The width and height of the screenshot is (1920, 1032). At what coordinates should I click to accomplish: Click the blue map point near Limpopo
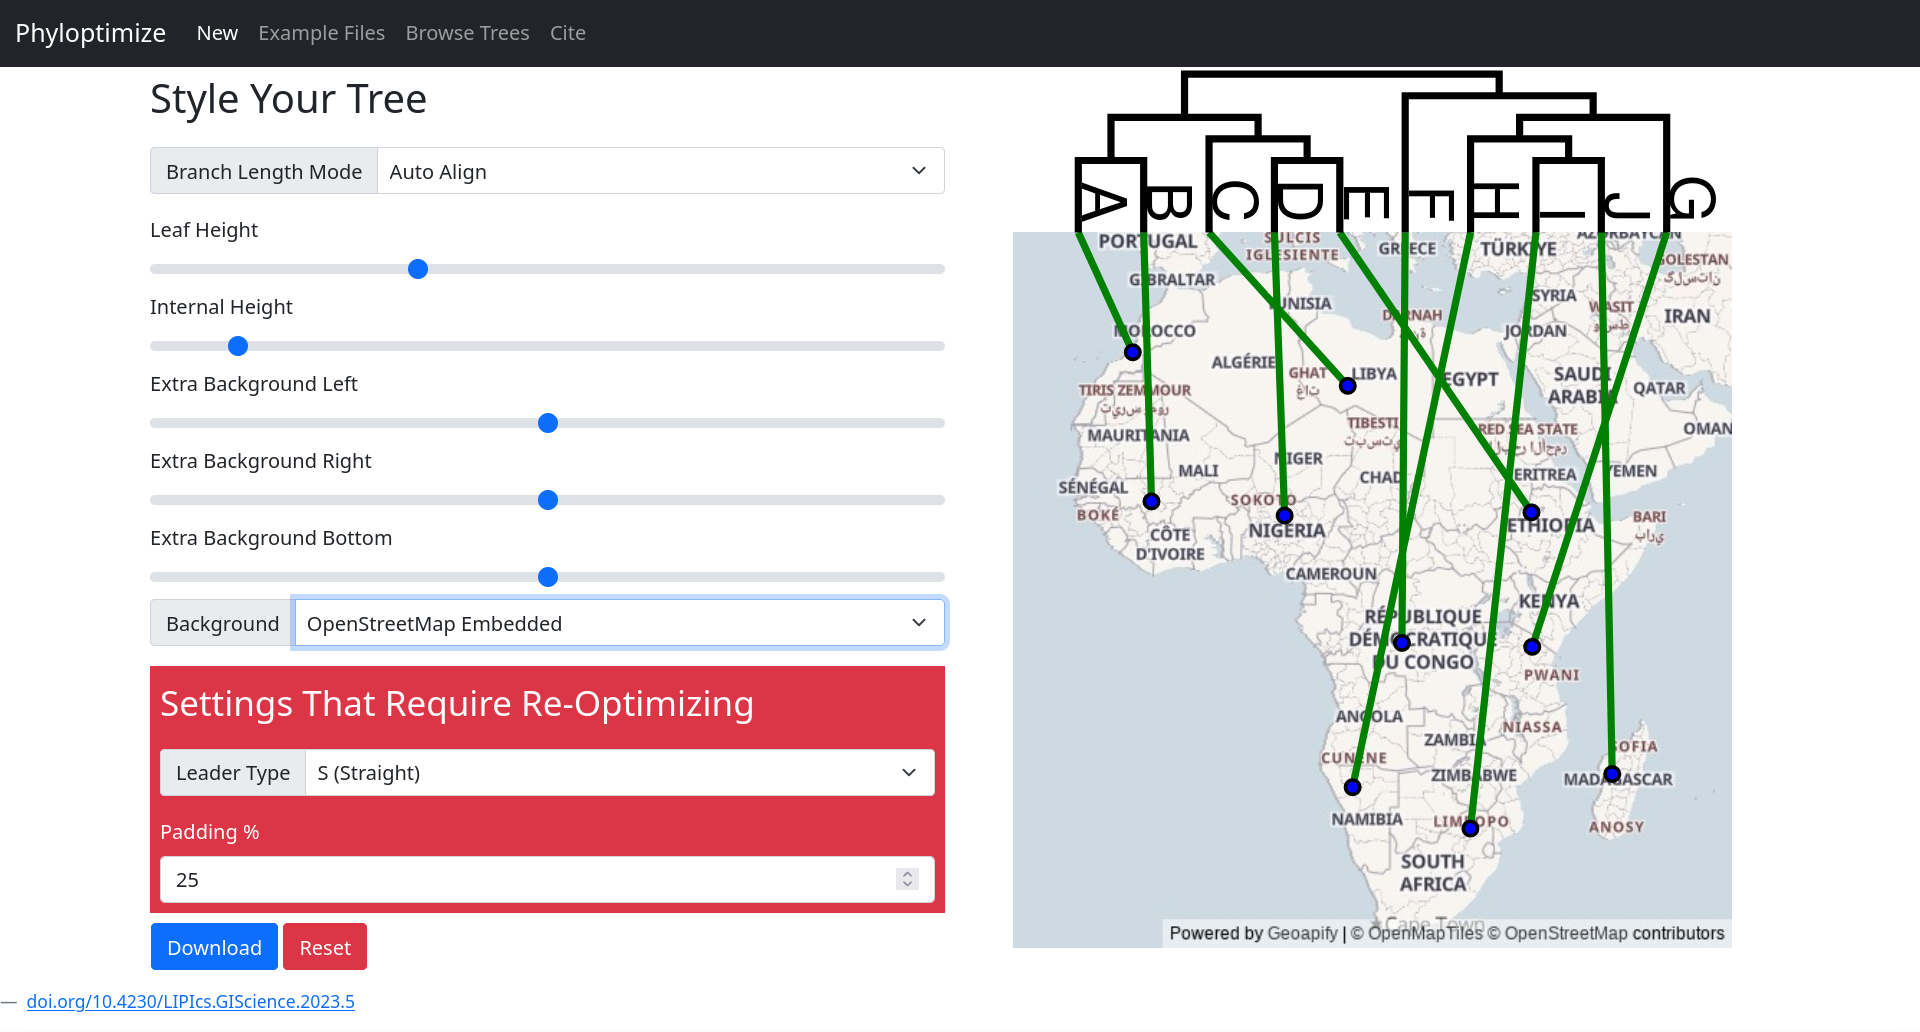coord(1471,828)
